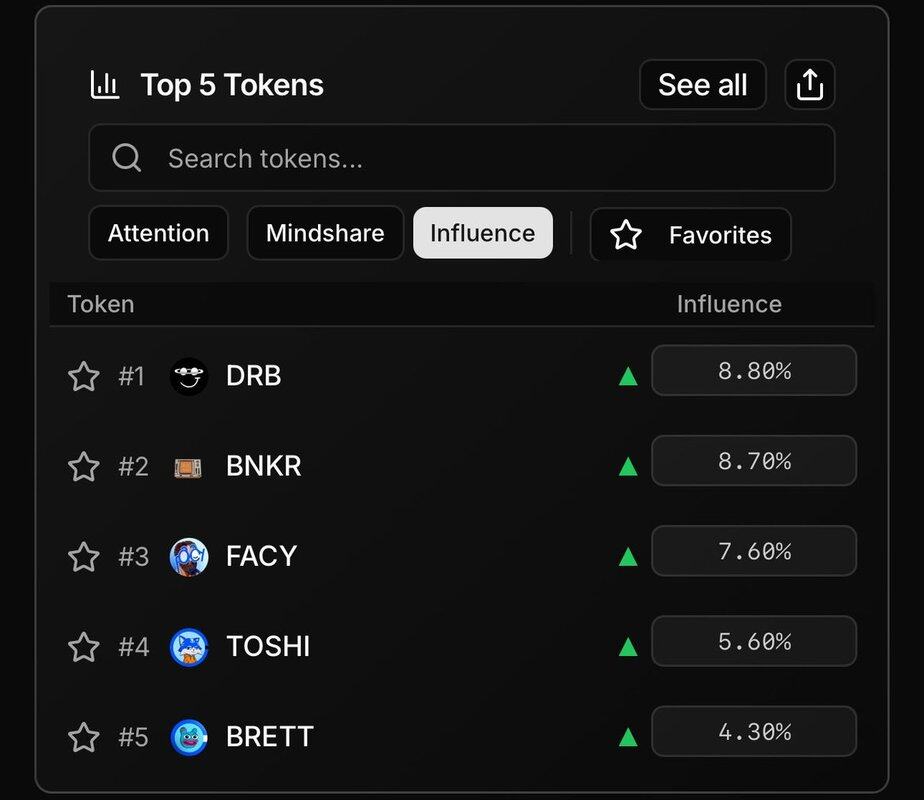Click the magnifier icon in search bar
The width and height of the screenshot is (924, 800).
click(x=127, y=158)
